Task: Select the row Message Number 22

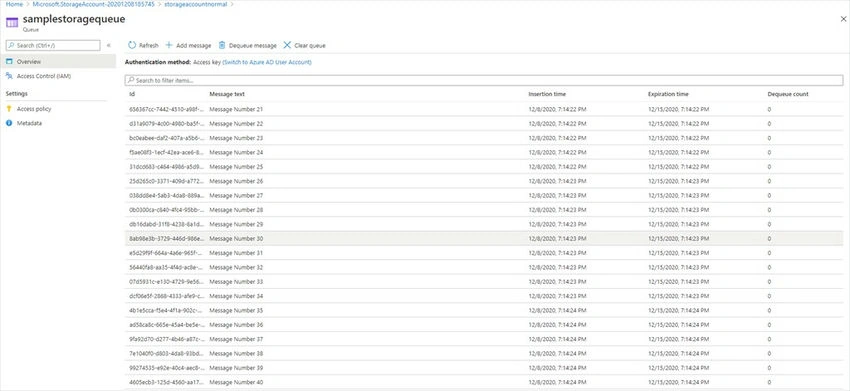Action: [484, 124]
